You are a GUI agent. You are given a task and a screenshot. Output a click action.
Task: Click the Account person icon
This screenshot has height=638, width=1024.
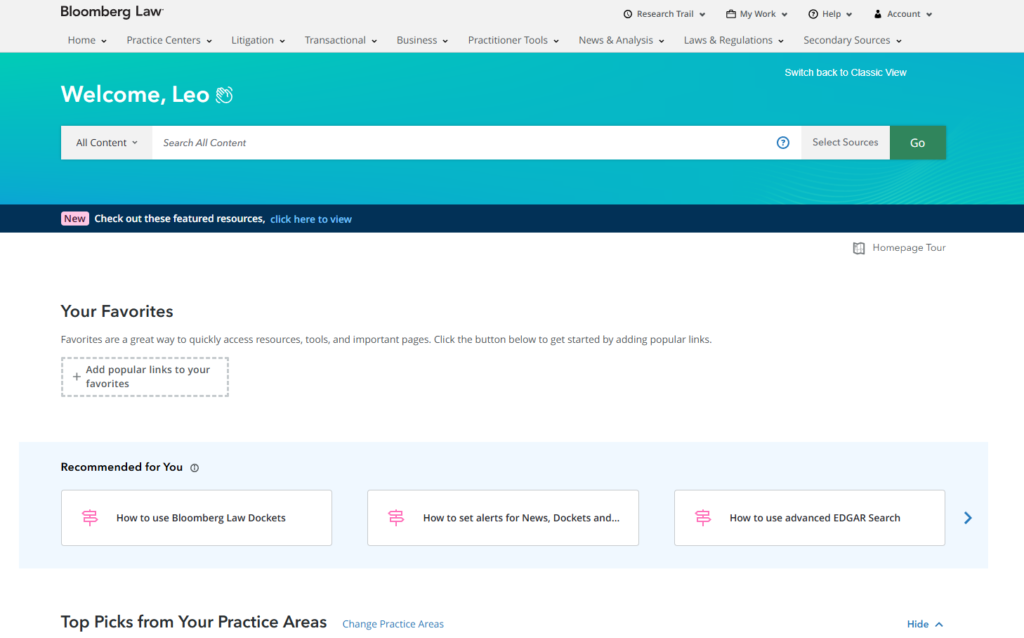click(x=878, y=15)
